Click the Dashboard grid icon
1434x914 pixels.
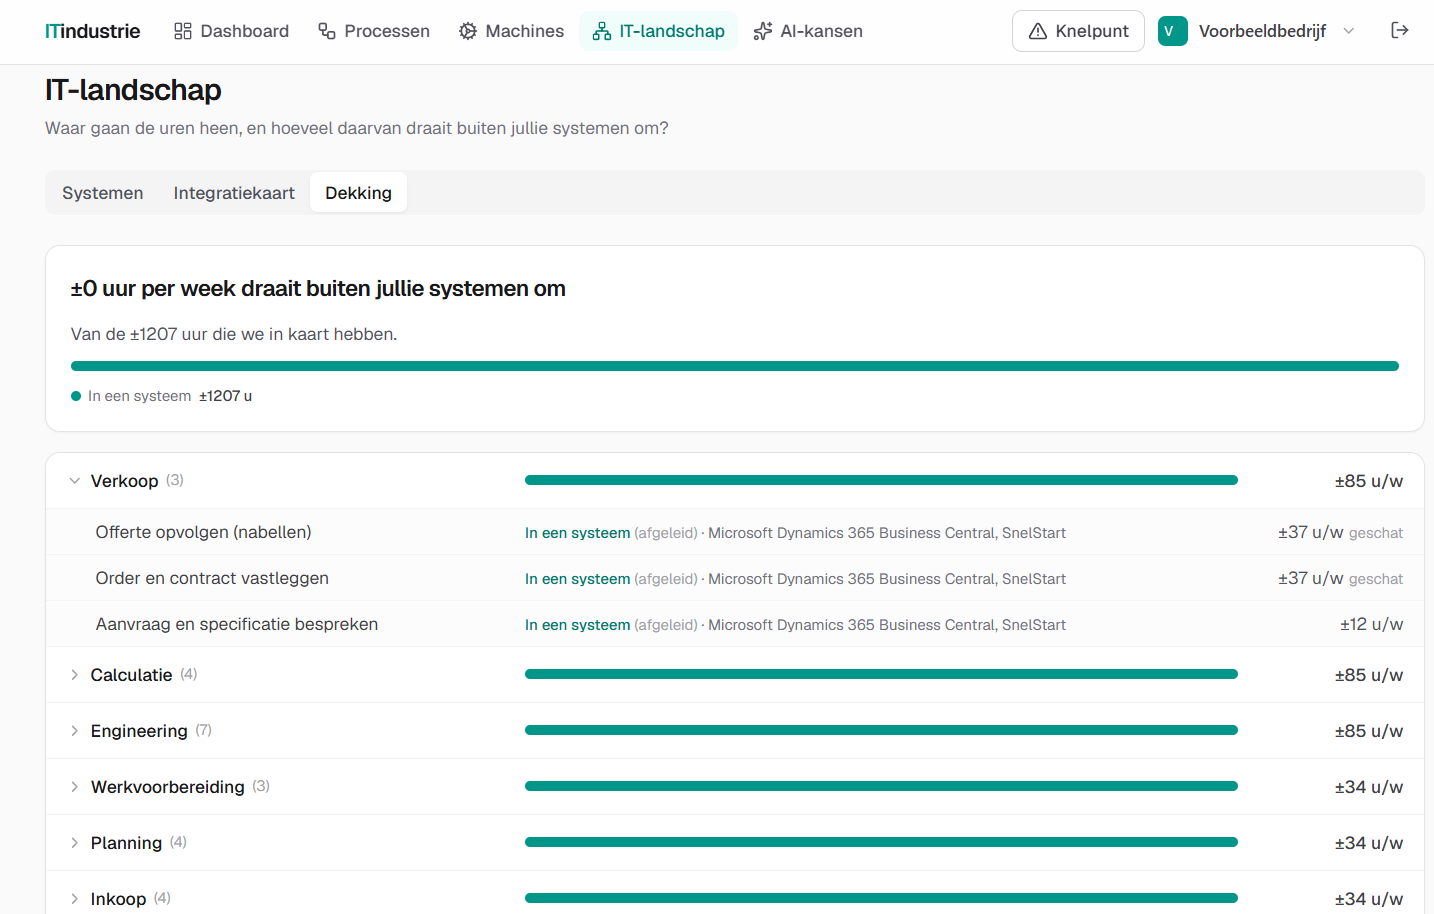pyautogui.click(x=183, y=31)
